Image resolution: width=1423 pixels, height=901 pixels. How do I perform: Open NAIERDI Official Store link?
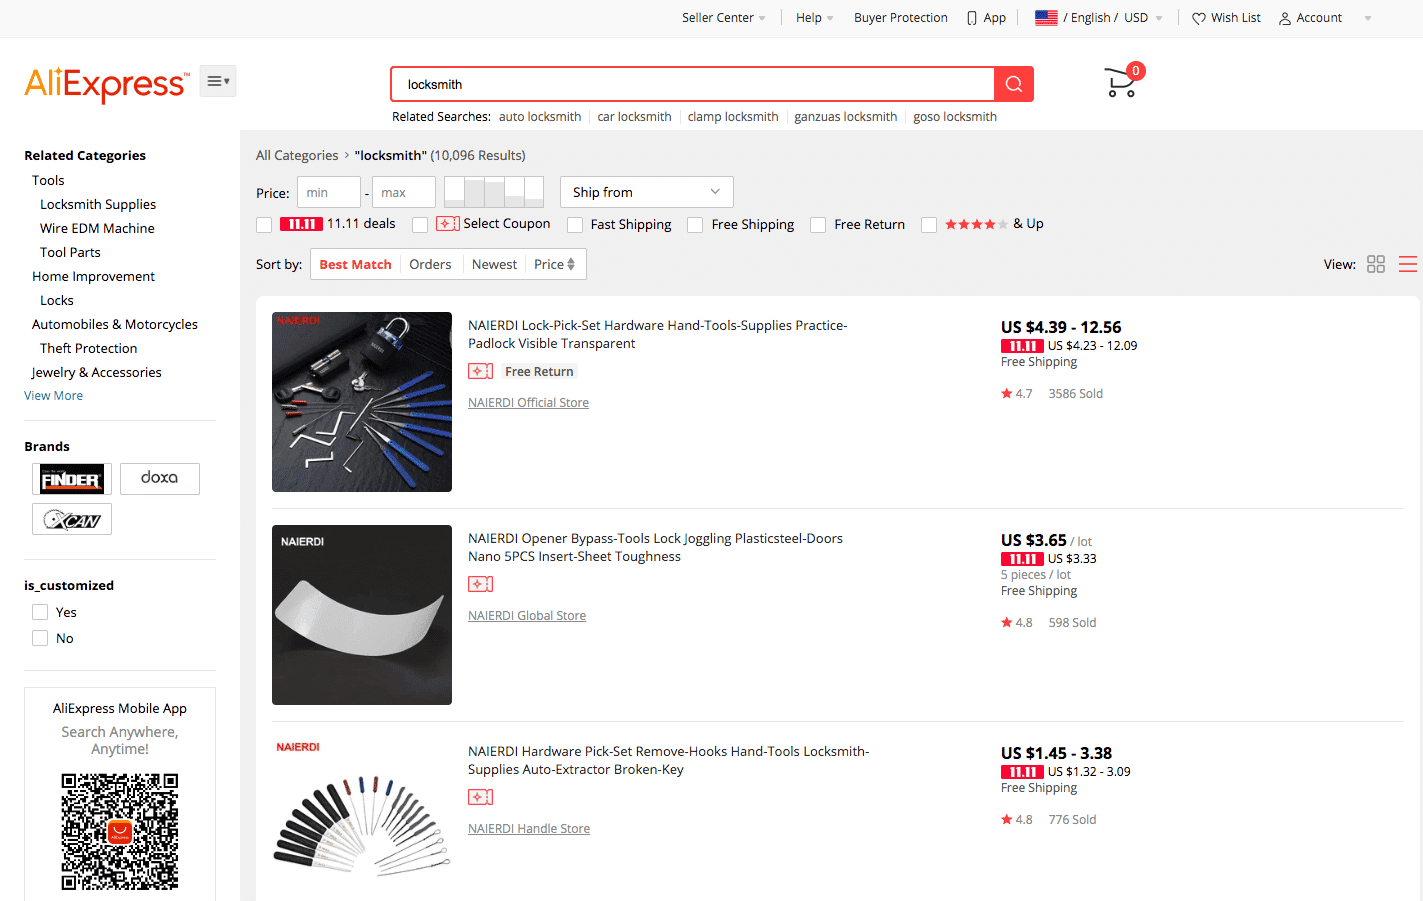(x=528, y=403)
